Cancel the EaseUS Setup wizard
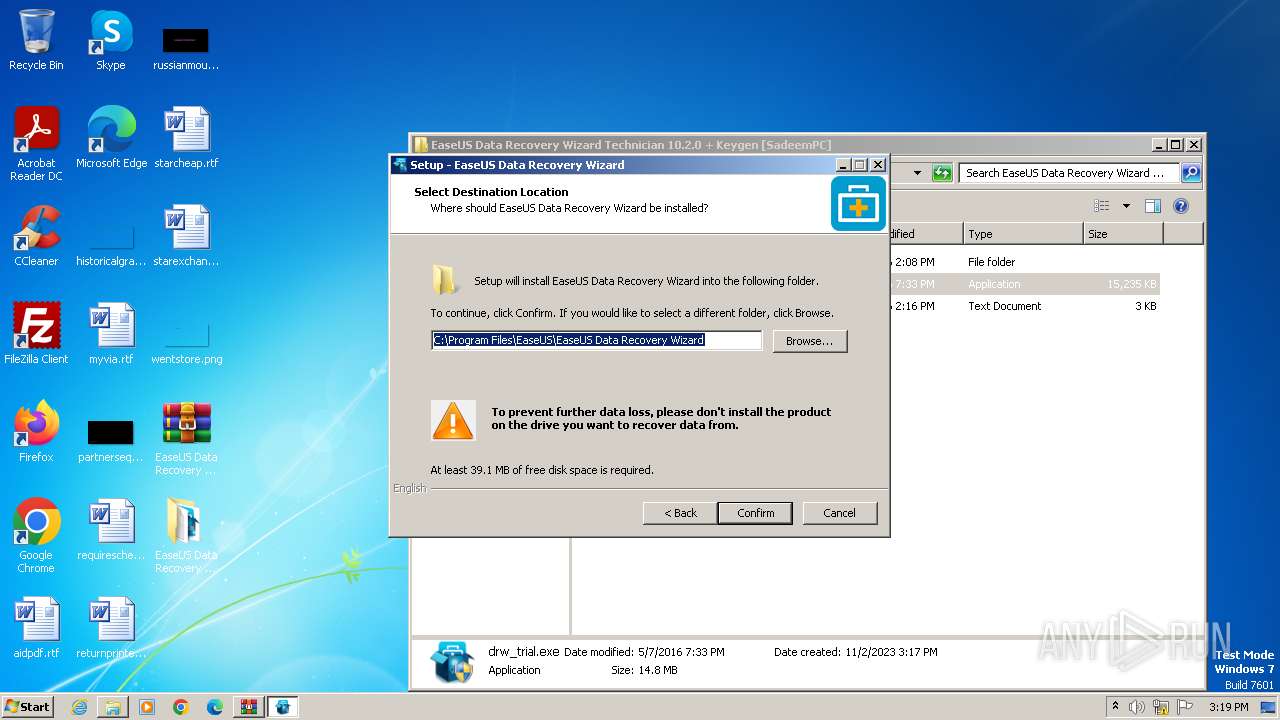1280x720 pixels. (839, 513)
